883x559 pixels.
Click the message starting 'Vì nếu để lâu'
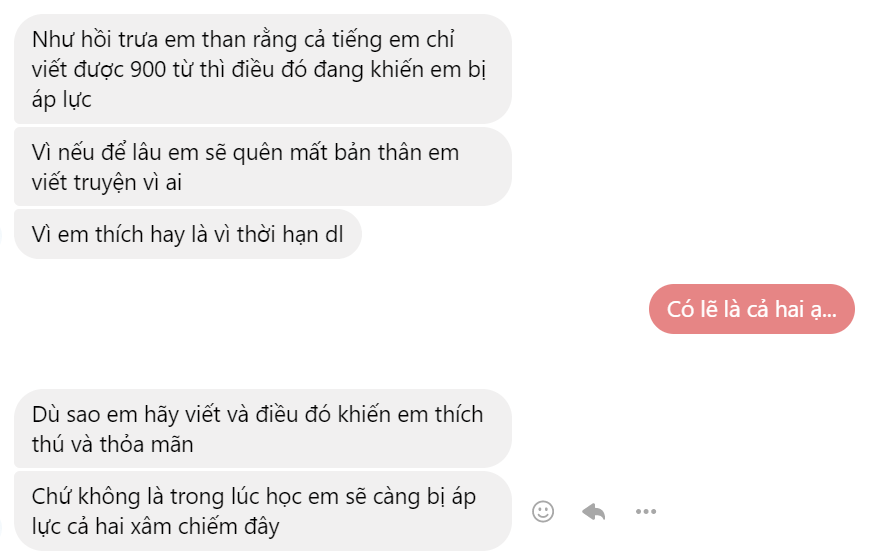pyautogui.click(x=262, y=167)
